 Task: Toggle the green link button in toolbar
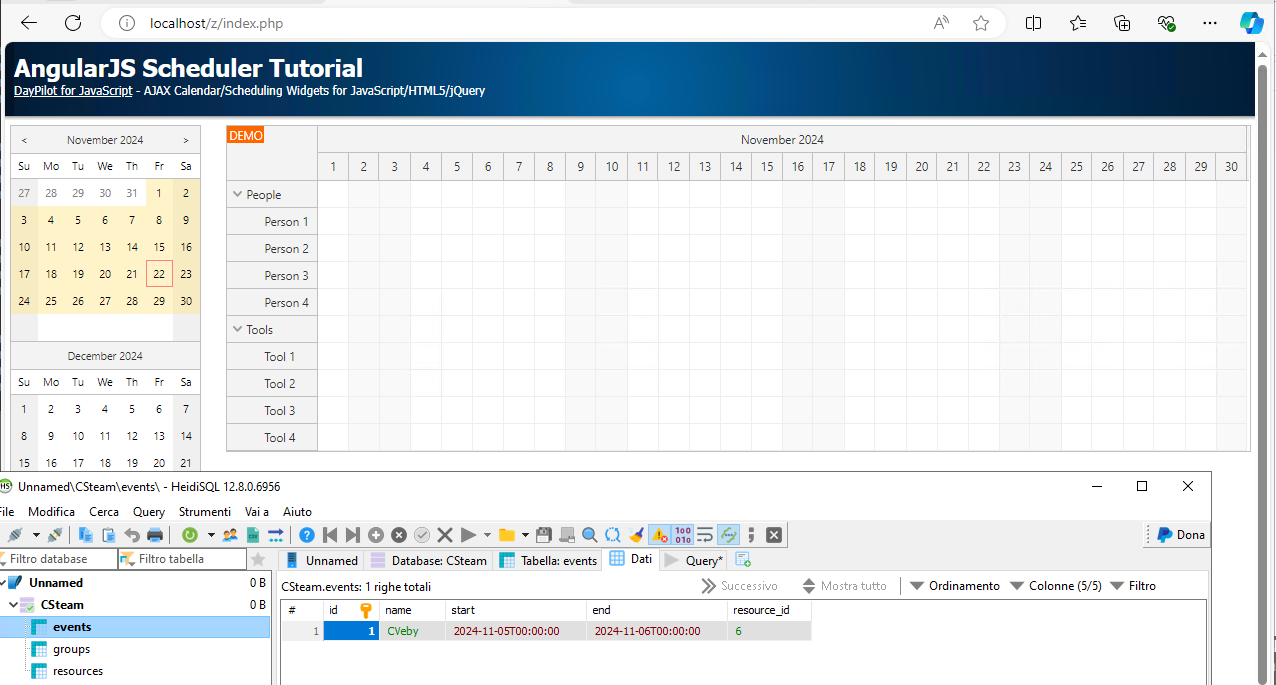point(729,535)
